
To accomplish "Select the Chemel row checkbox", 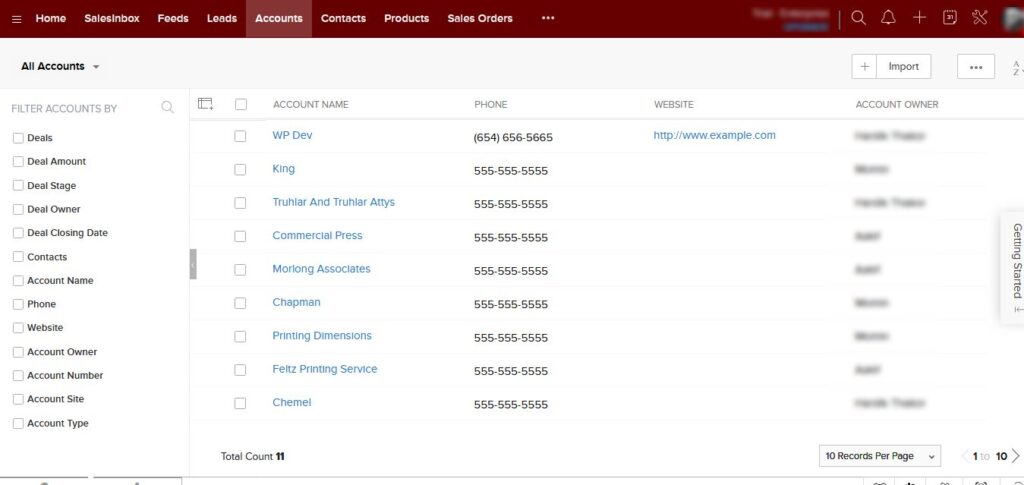I will [240, 403].
